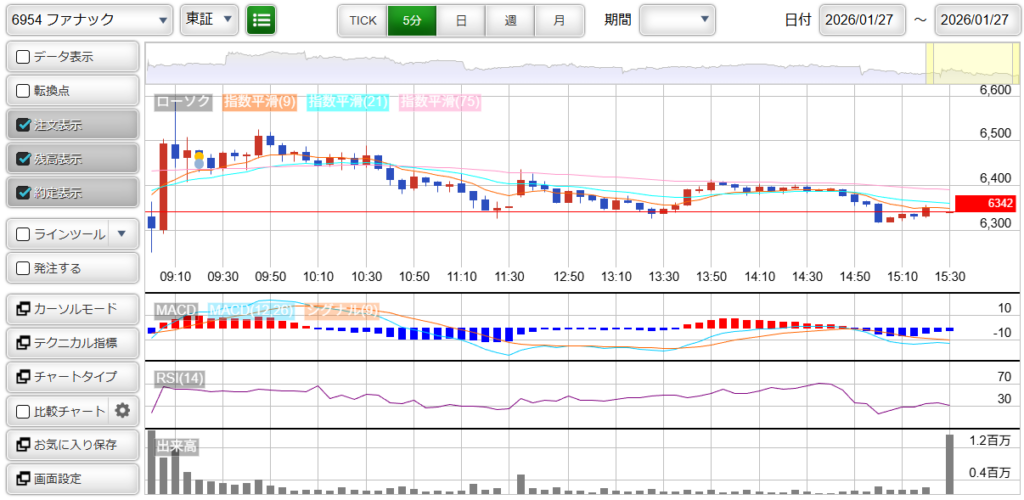Open テクニカル指標 settings window
Screen dimensions: 1024x500
coord(72,343)
